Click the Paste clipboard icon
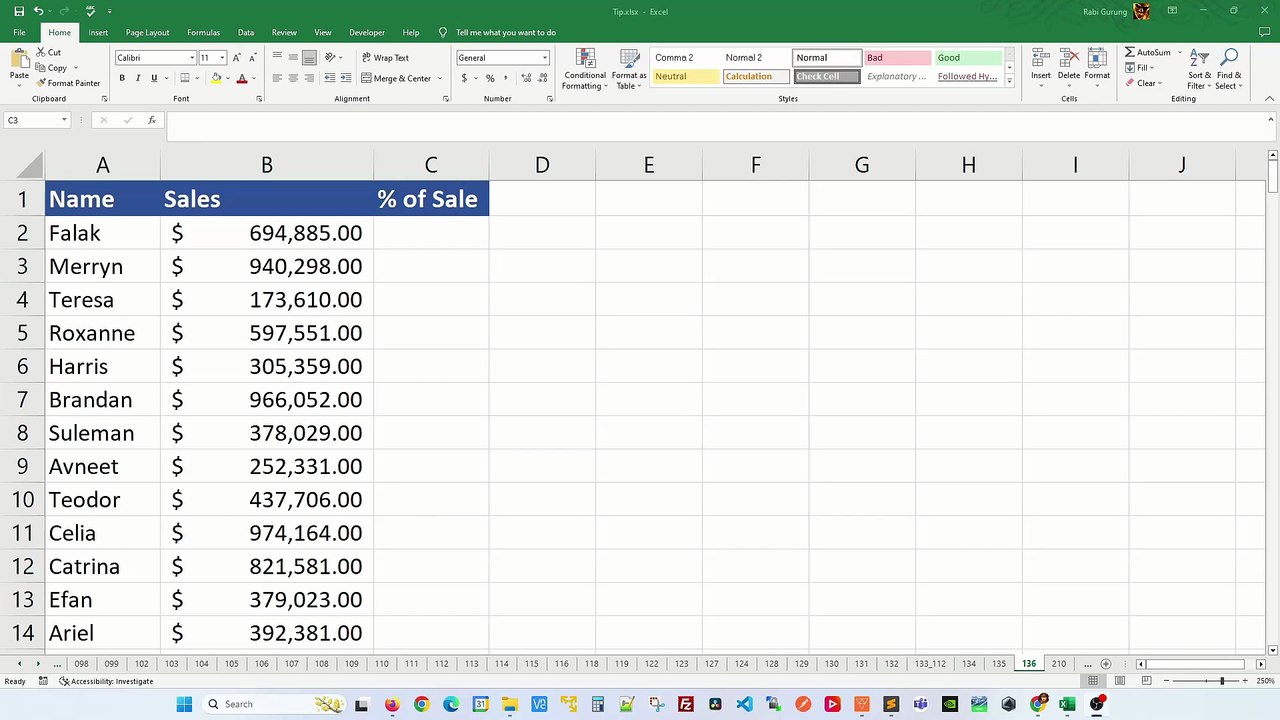 [x=19, y=59]
